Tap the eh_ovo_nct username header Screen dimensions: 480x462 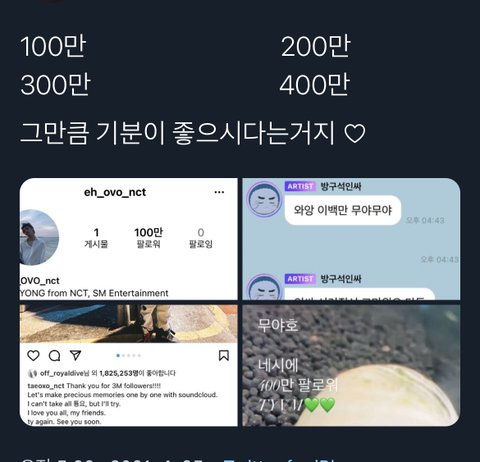(115, 192)
